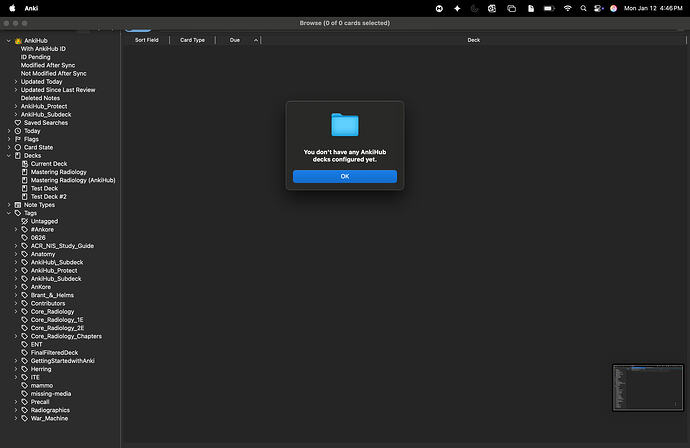The width and height of the screenshot is (690, 448).
Task: Click the Today clock icon
Action: [18, 131]
